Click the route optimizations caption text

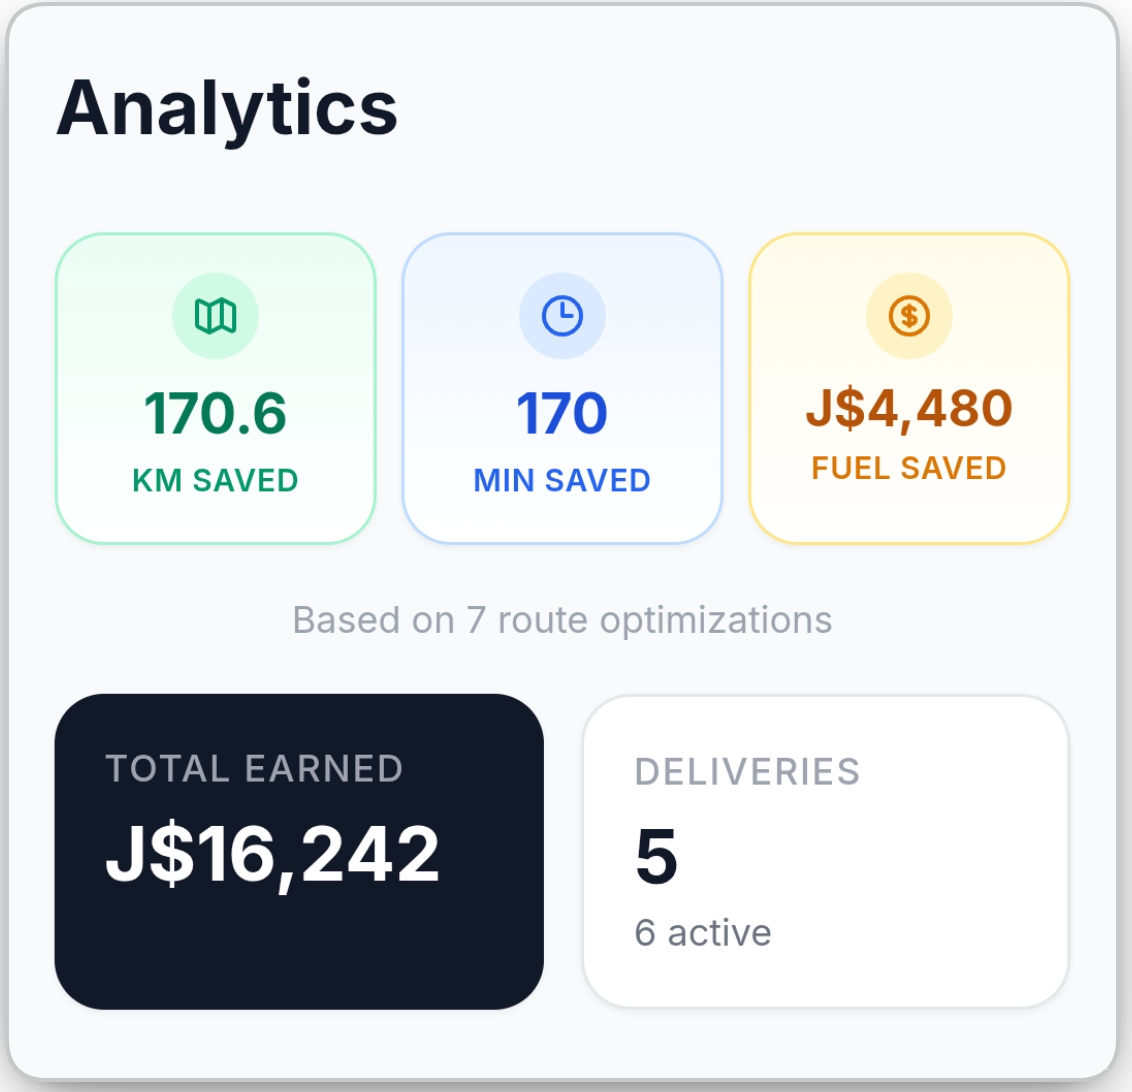point(562,620)
